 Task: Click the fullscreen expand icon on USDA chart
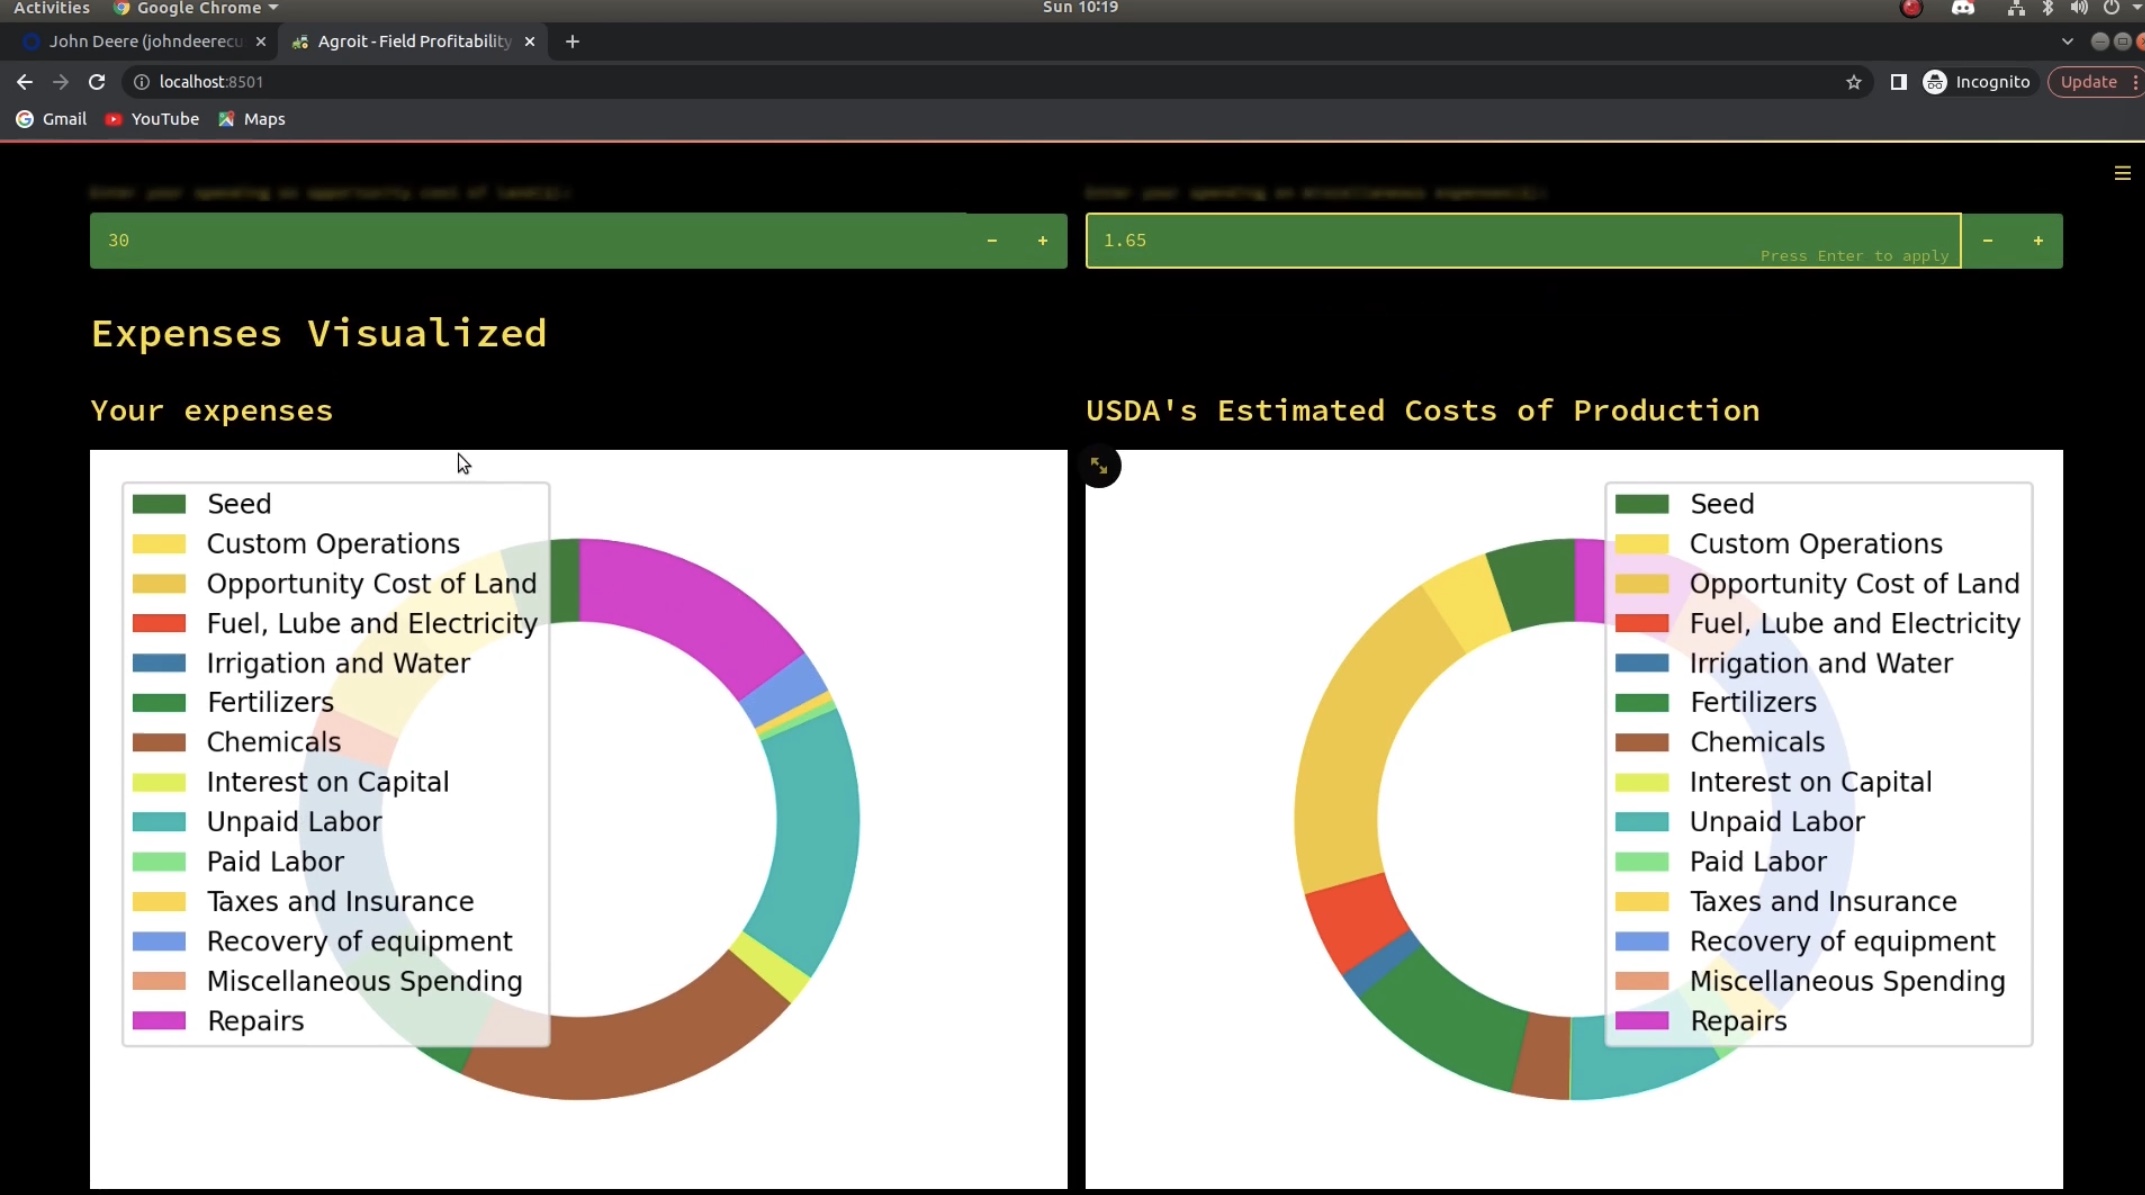point(1099,466)
